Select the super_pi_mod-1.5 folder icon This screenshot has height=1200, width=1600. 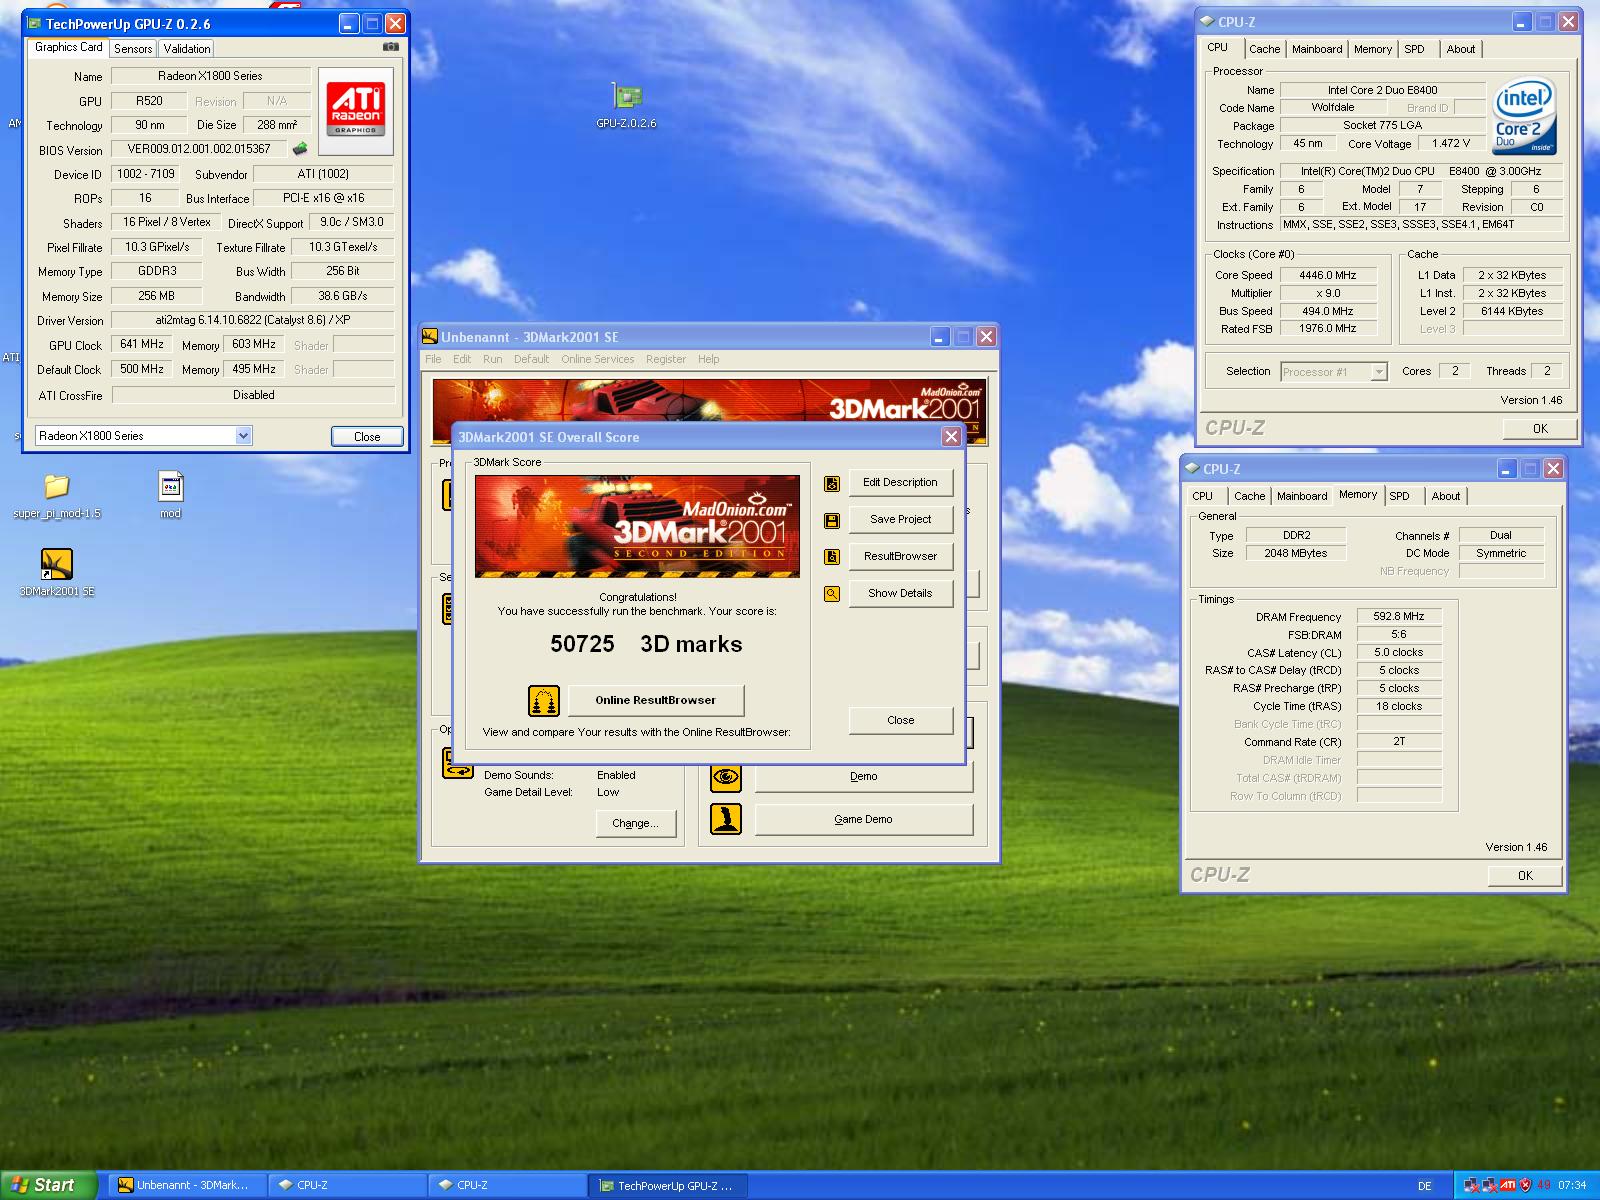click(57, 496)
